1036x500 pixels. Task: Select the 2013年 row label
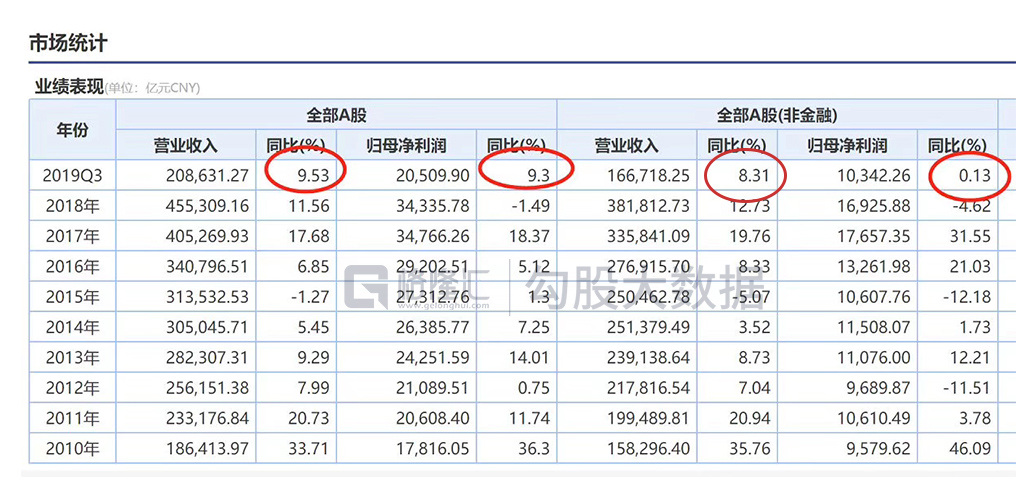pos(72,358)
